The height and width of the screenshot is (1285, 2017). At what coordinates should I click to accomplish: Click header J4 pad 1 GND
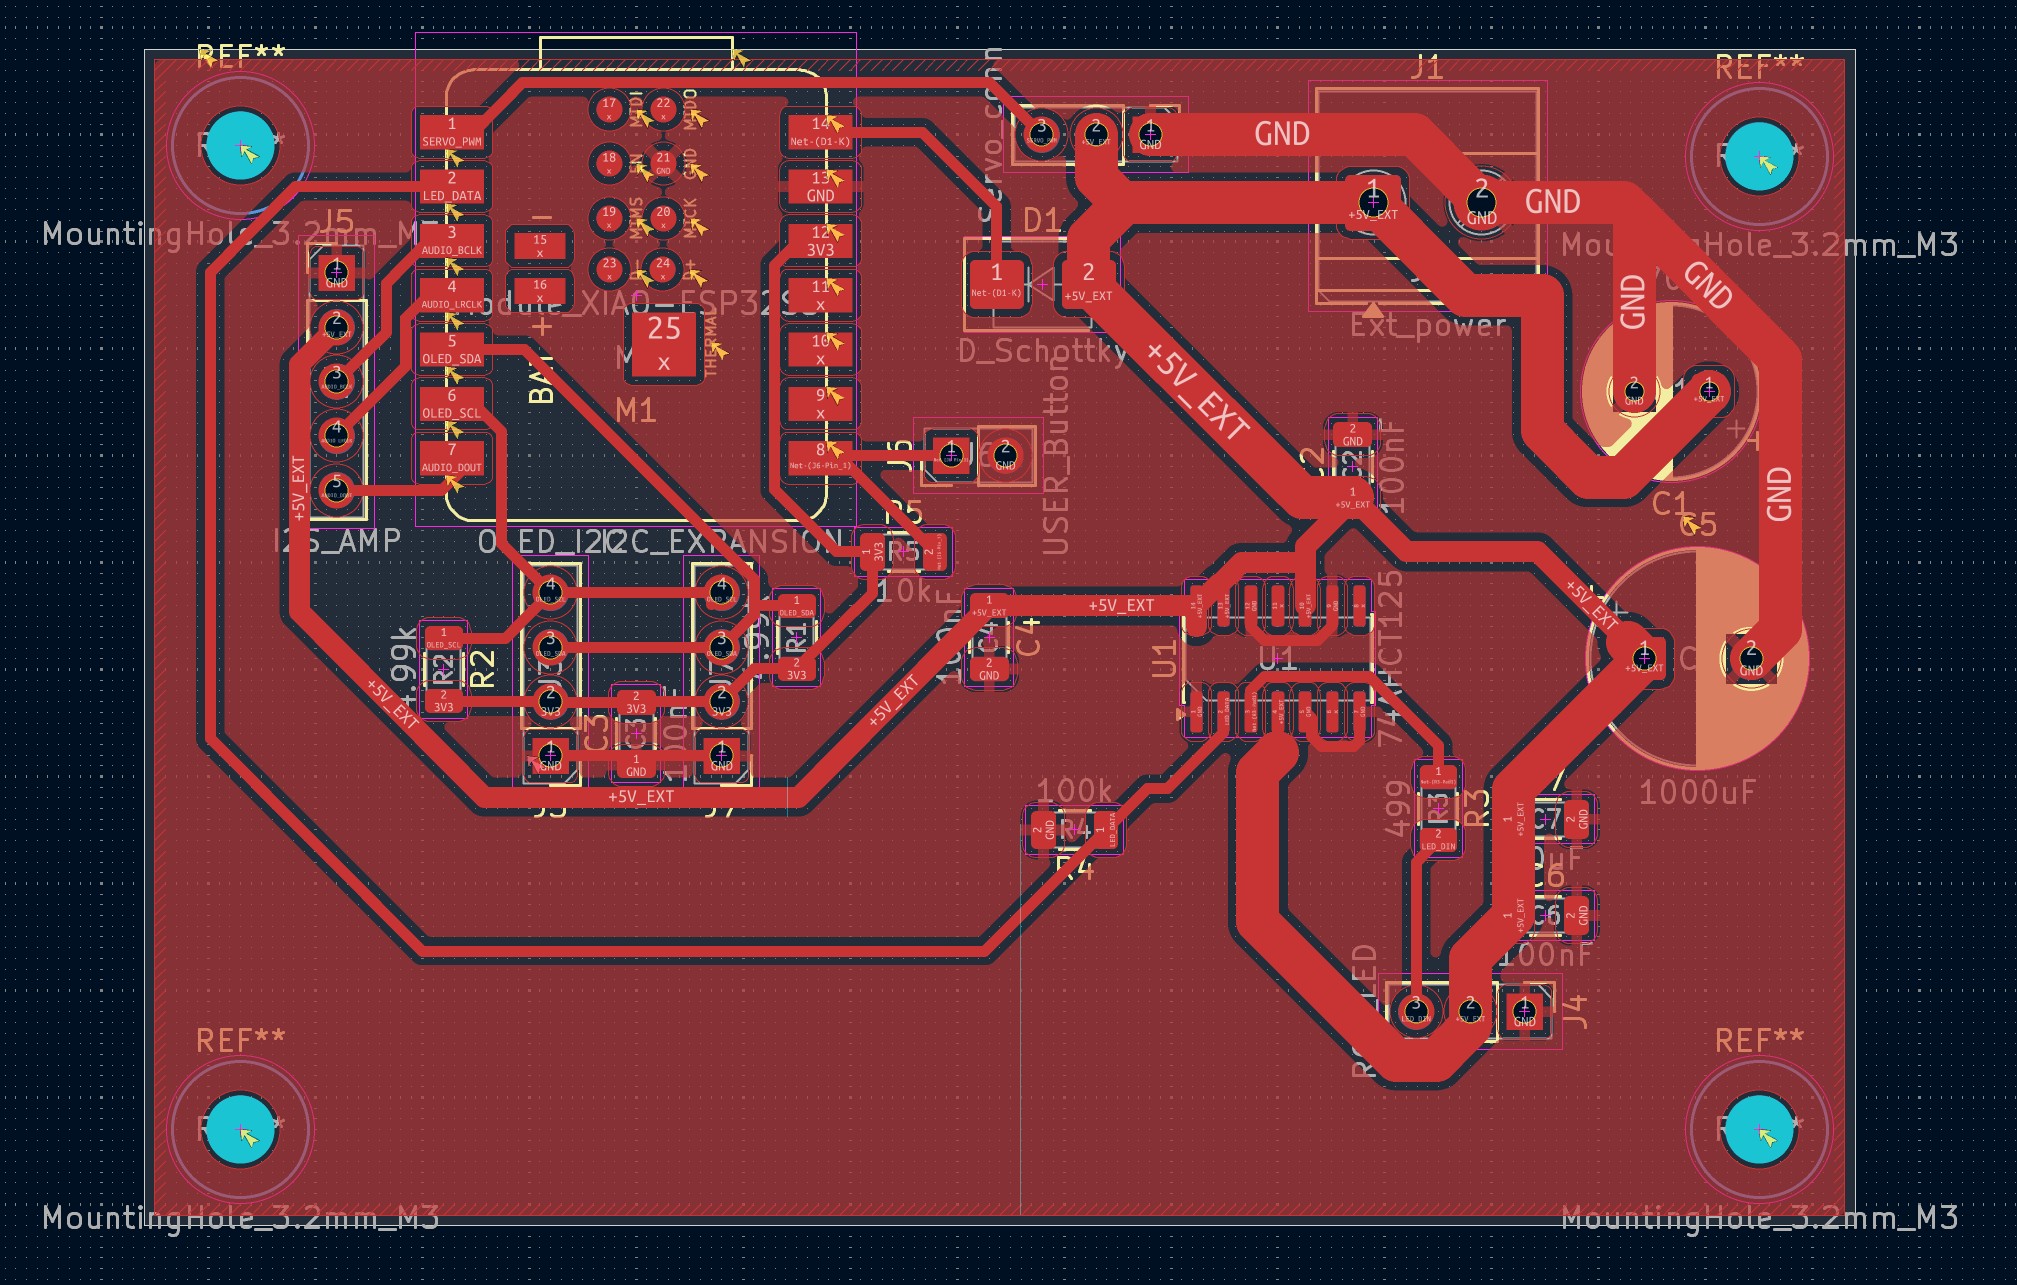coord(1524,1010)
